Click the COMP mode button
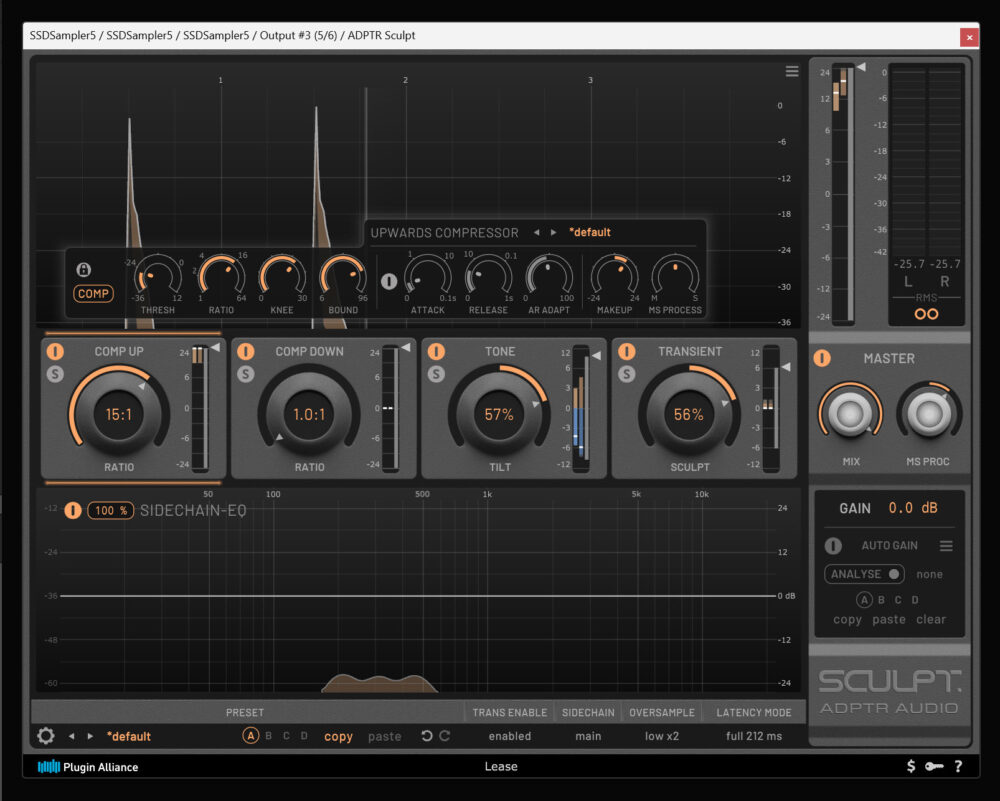This screenshot has width=1000, height=801. coord(93,293)
